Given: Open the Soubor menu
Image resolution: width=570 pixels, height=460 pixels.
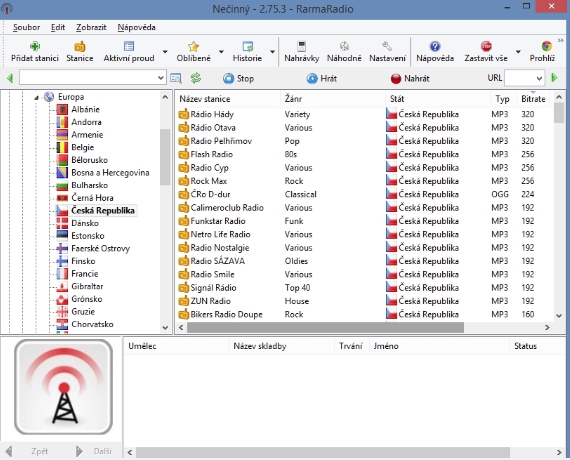Looking at the screenshot, I should coord(26,27).
